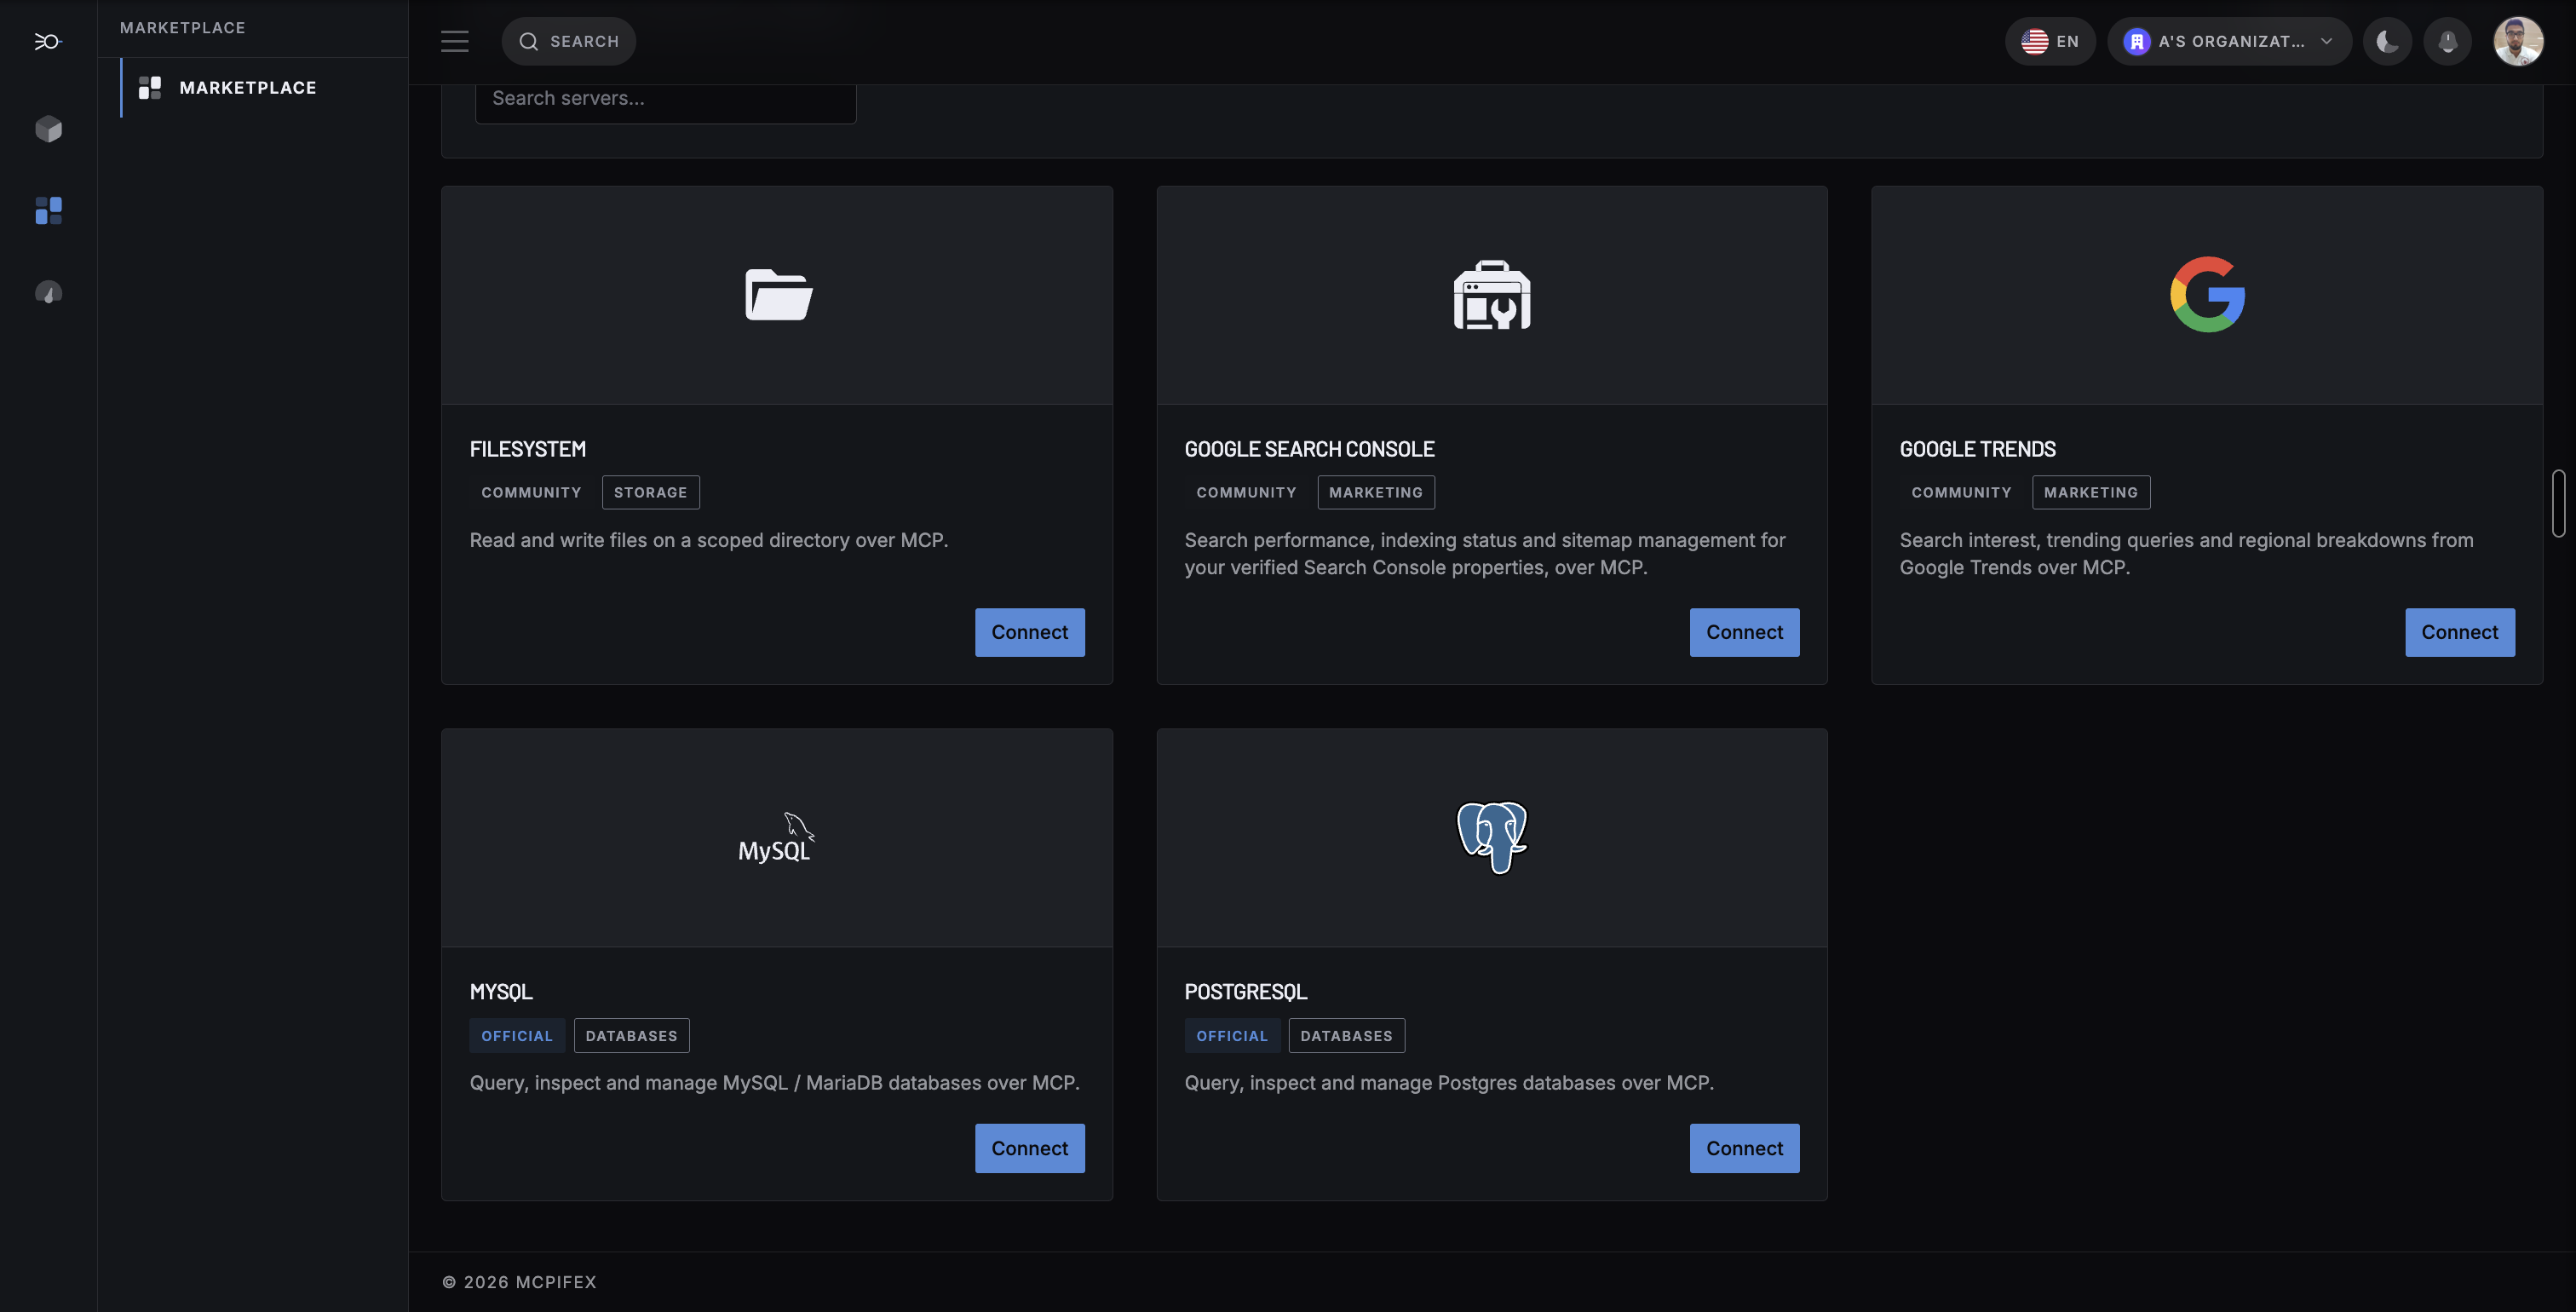The width and height of the screenshot is (2576, 1312).
Task: Open the cube icon in the sidebar
Action: [48, 129]
